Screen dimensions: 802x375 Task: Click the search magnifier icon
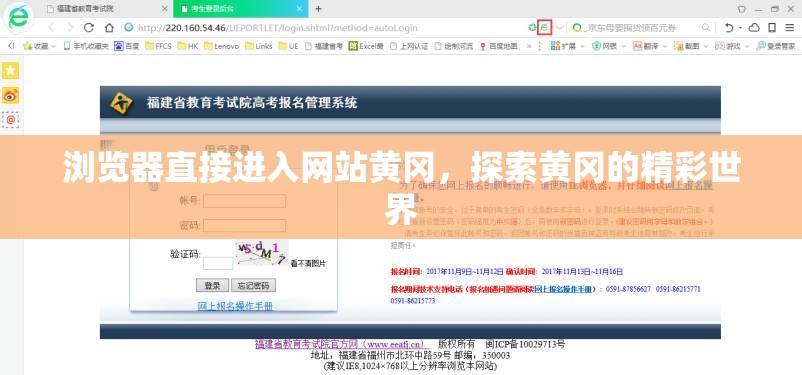[x=706, y=28]
